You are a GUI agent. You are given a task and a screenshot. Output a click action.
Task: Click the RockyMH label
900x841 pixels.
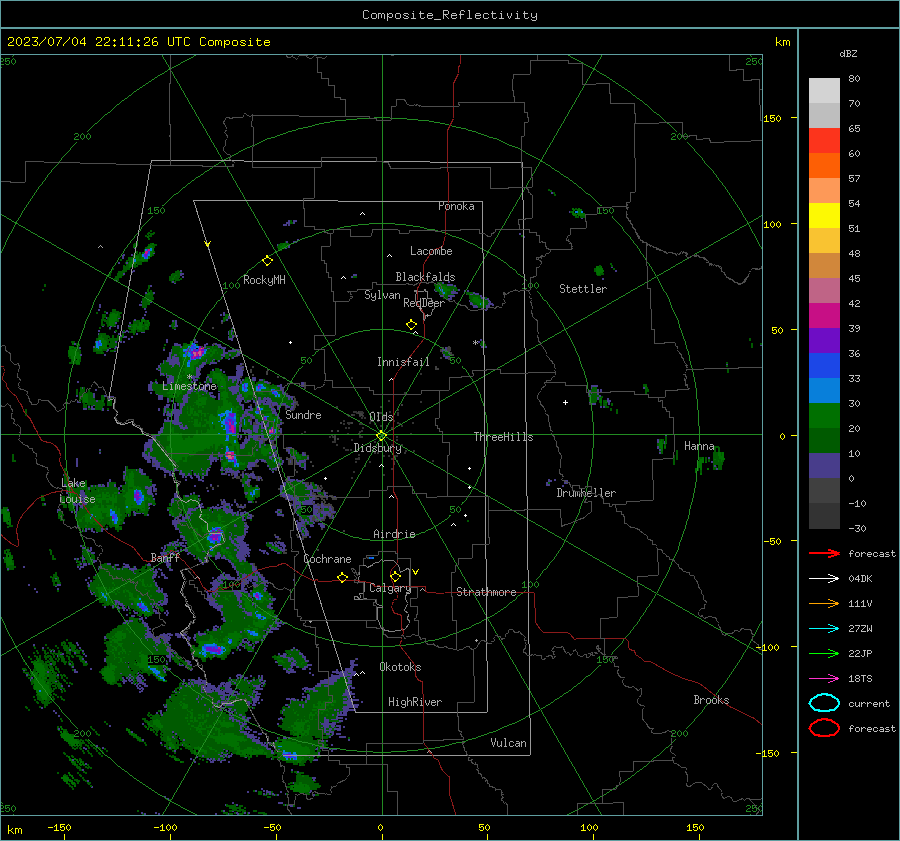pyautogui.click(x=264, y=280)
